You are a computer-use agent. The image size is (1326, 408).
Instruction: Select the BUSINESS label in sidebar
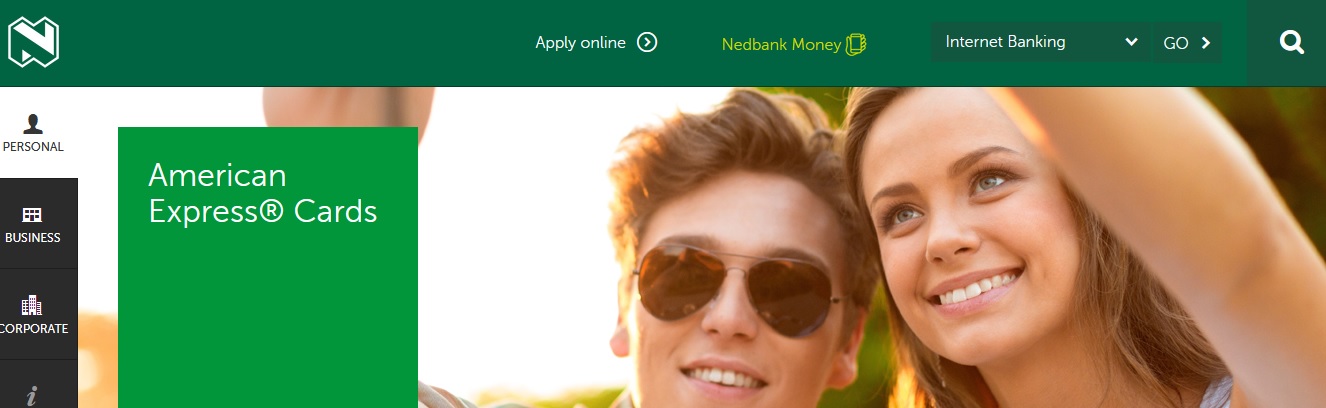(x=33, y=238)
